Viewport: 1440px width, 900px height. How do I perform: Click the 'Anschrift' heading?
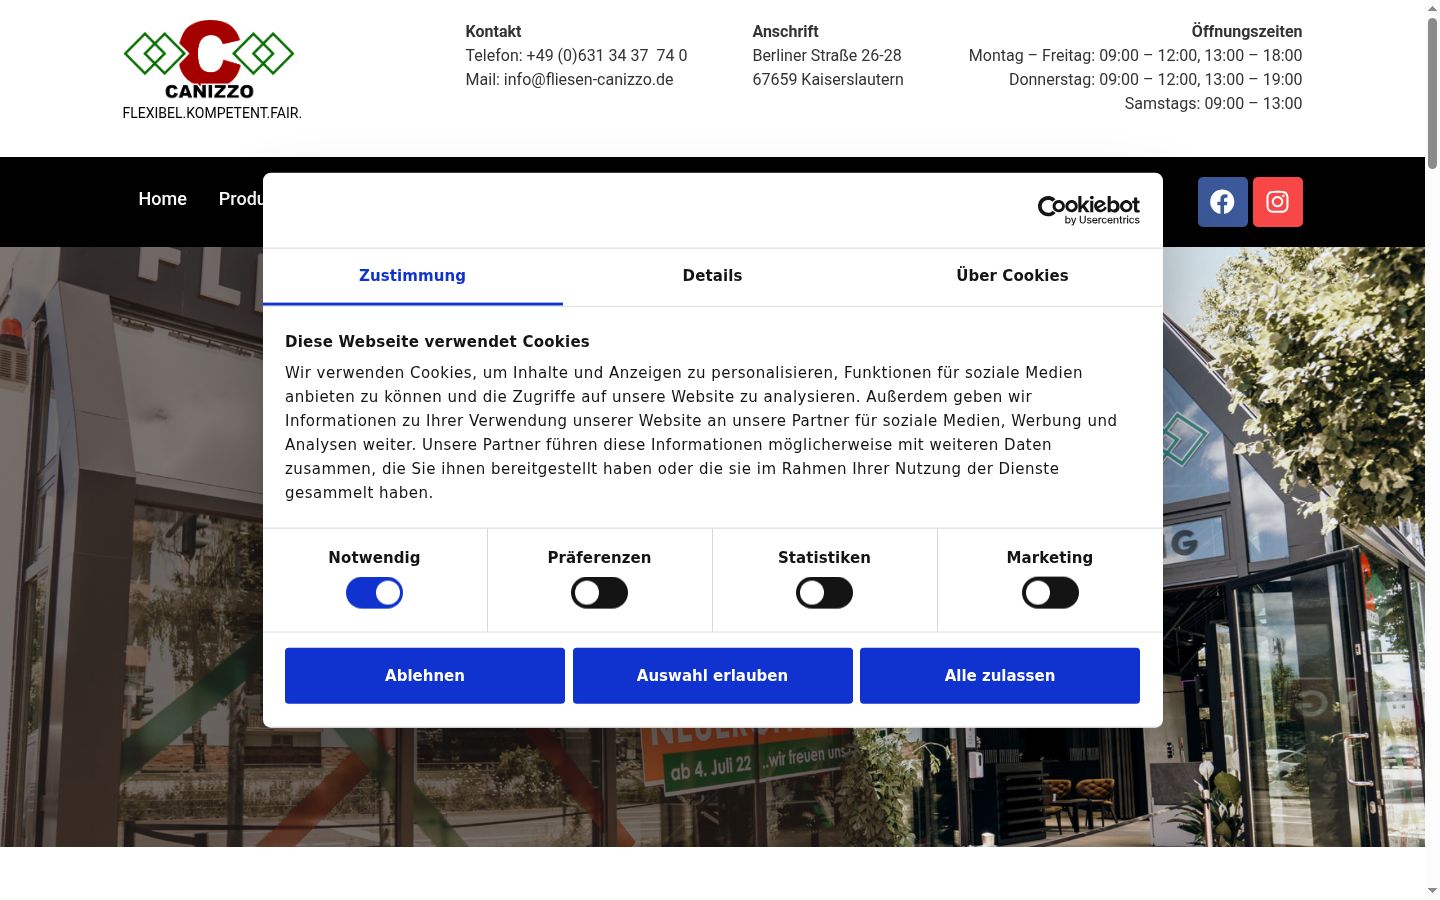(x=785, y=32)
